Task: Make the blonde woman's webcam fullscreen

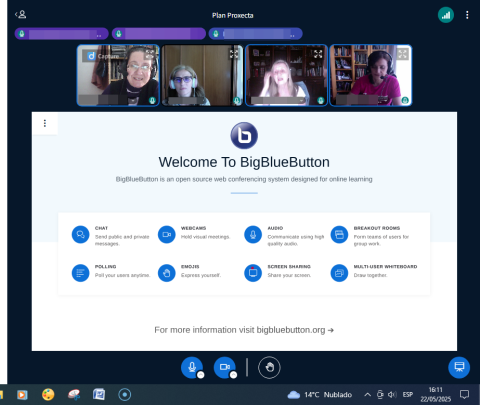Action: coord(318,54)
